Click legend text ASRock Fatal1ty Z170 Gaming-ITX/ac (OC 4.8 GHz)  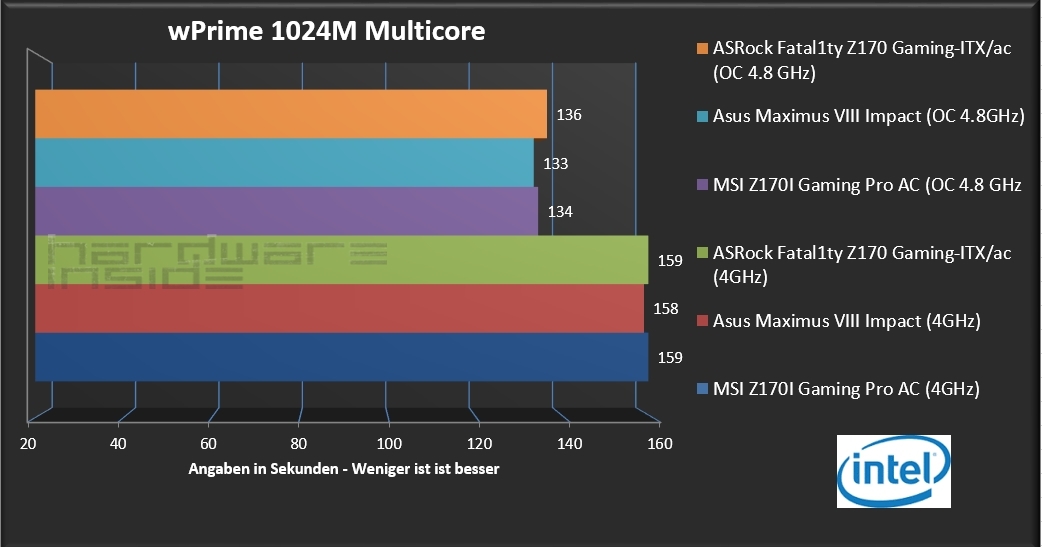coord(862,60)
